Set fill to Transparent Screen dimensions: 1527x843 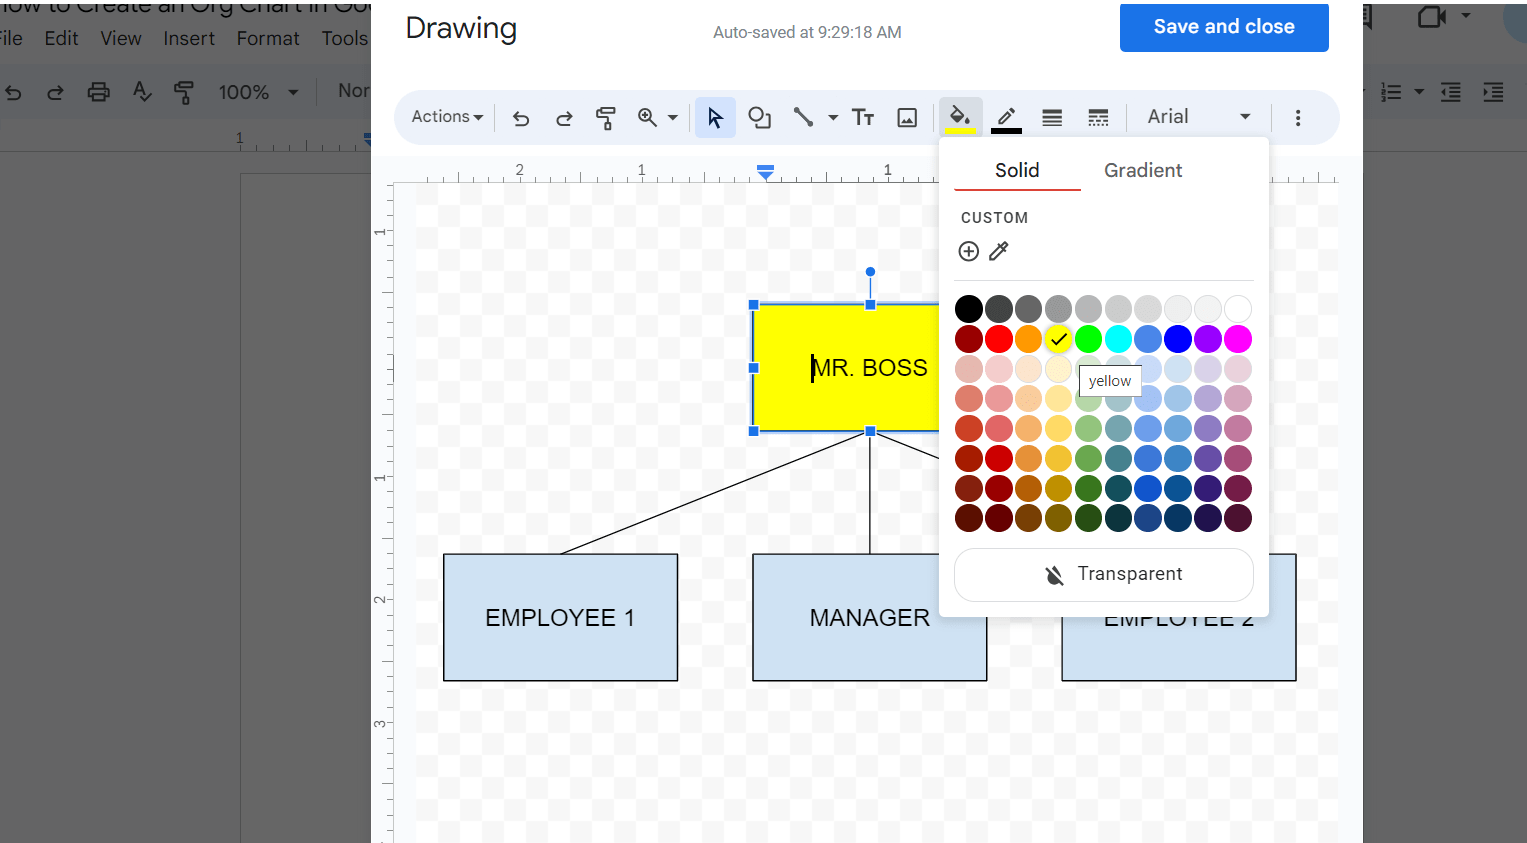(1103, 574)
